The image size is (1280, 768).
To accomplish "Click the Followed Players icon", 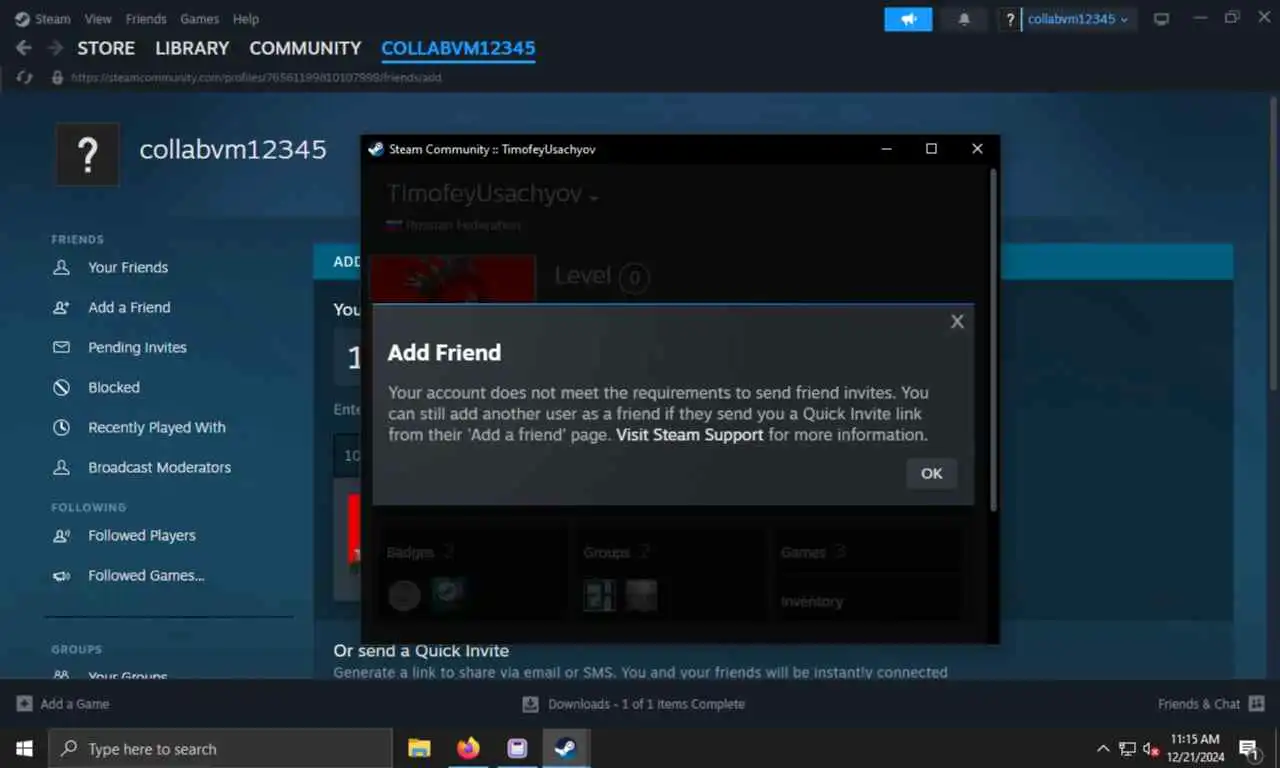I will click(62, 535).
